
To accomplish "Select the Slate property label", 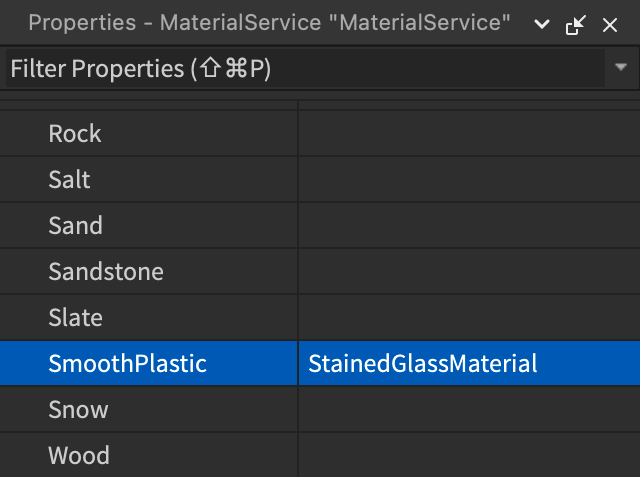I will 76,318.
